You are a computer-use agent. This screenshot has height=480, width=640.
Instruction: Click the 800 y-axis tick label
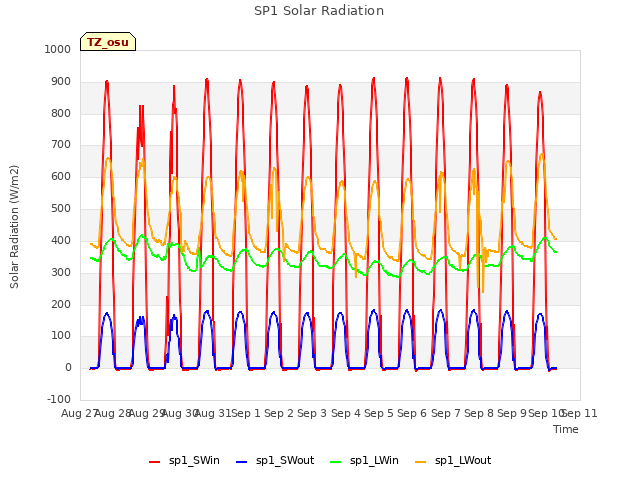point(61,113)
